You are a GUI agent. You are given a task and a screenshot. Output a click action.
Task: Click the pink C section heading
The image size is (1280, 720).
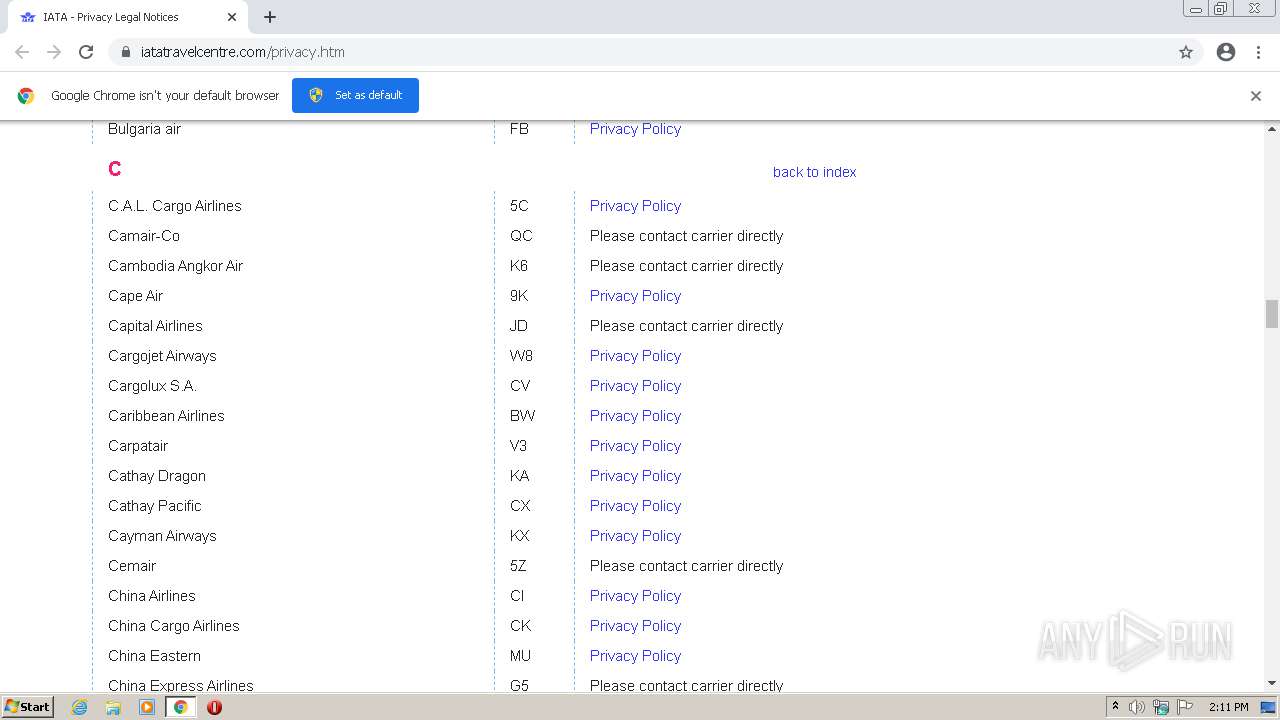[x=115, y=169]
